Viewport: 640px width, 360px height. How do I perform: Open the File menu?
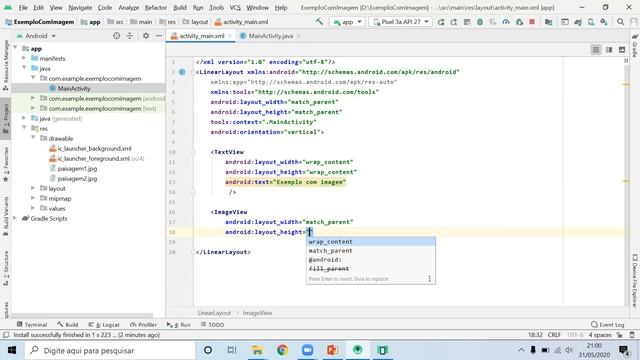pos(23,7)
